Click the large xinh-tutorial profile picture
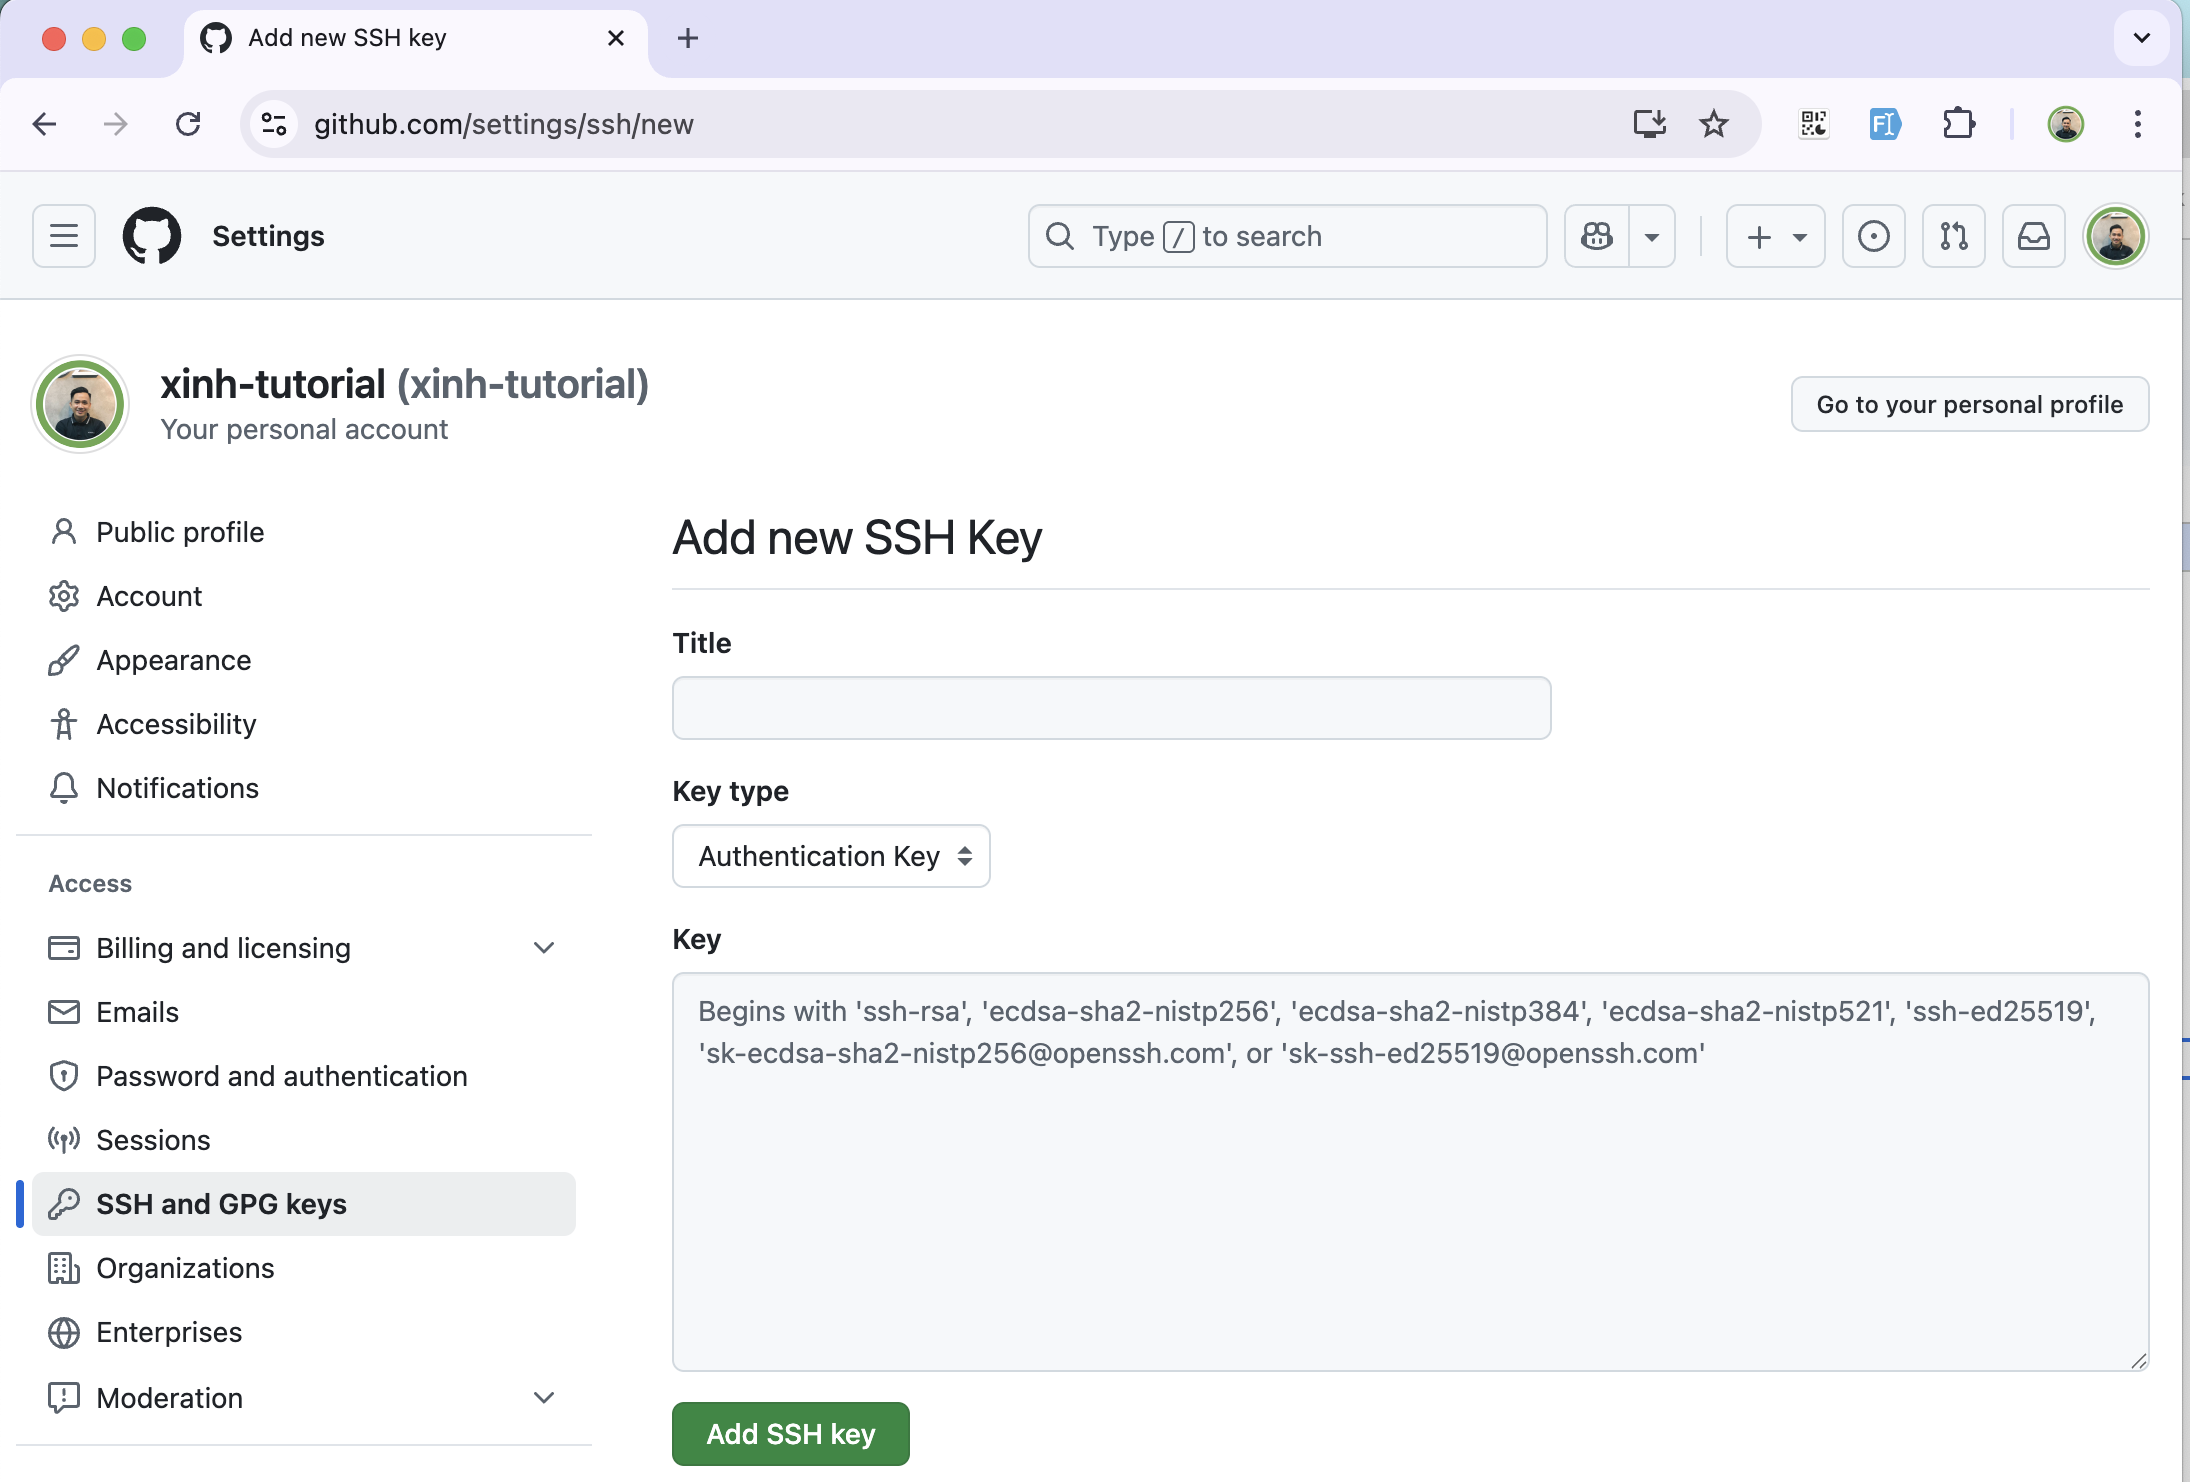The image size is (2190, 1482). tap(80, 404)
